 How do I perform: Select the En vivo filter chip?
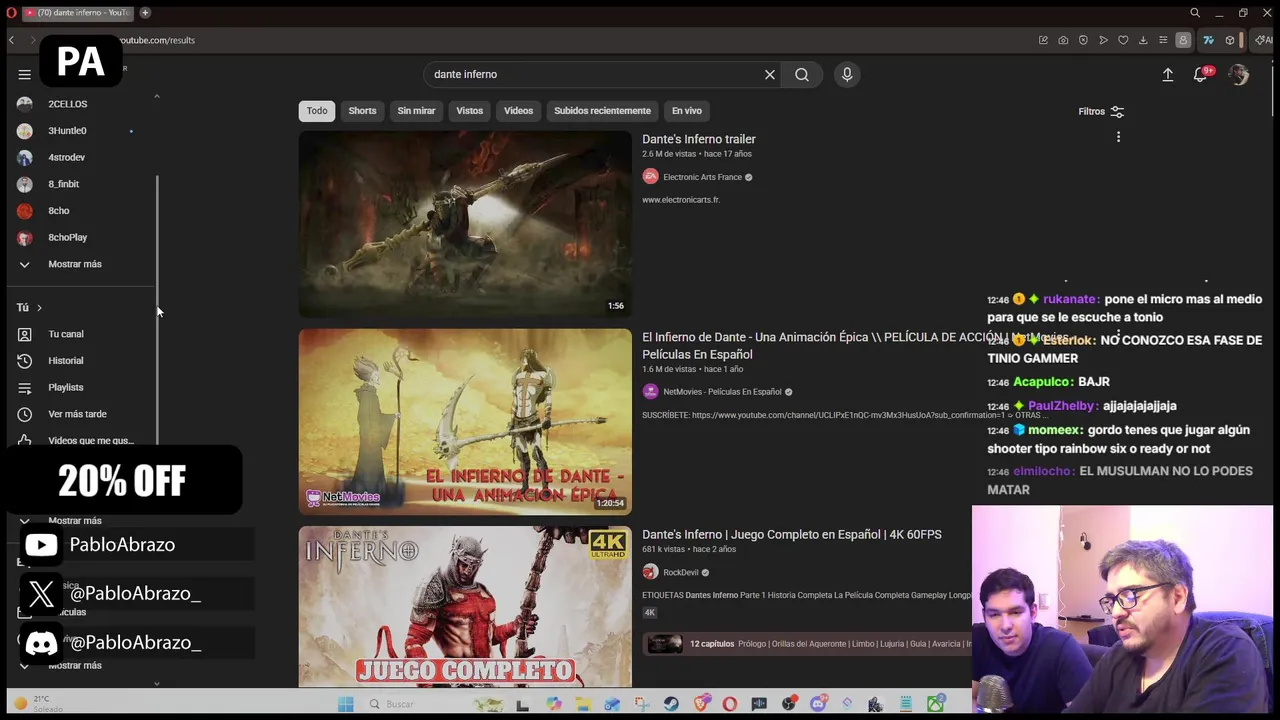pyautogui.click(x=686, y=111)
